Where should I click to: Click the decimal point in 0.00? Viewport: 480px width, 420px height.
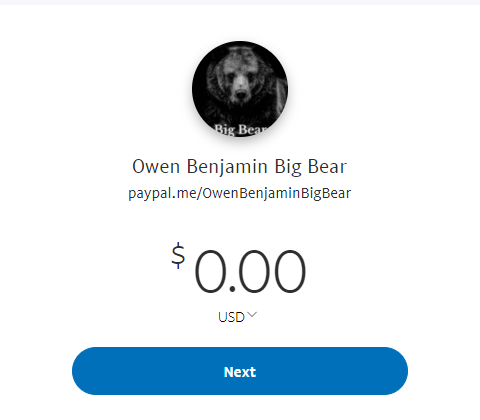pyautogui.click(x=232, y=289)
